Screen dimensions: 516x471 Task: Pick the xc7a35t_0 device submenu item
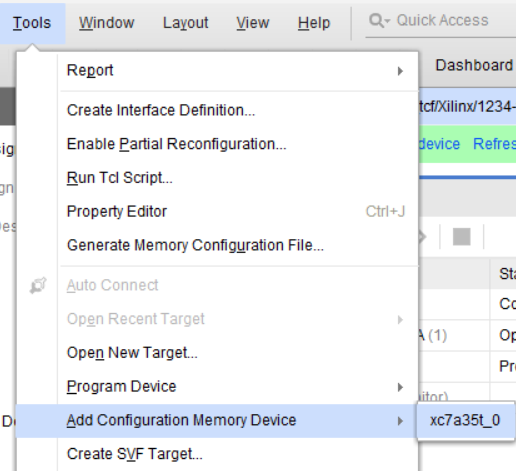pos(465,420)
